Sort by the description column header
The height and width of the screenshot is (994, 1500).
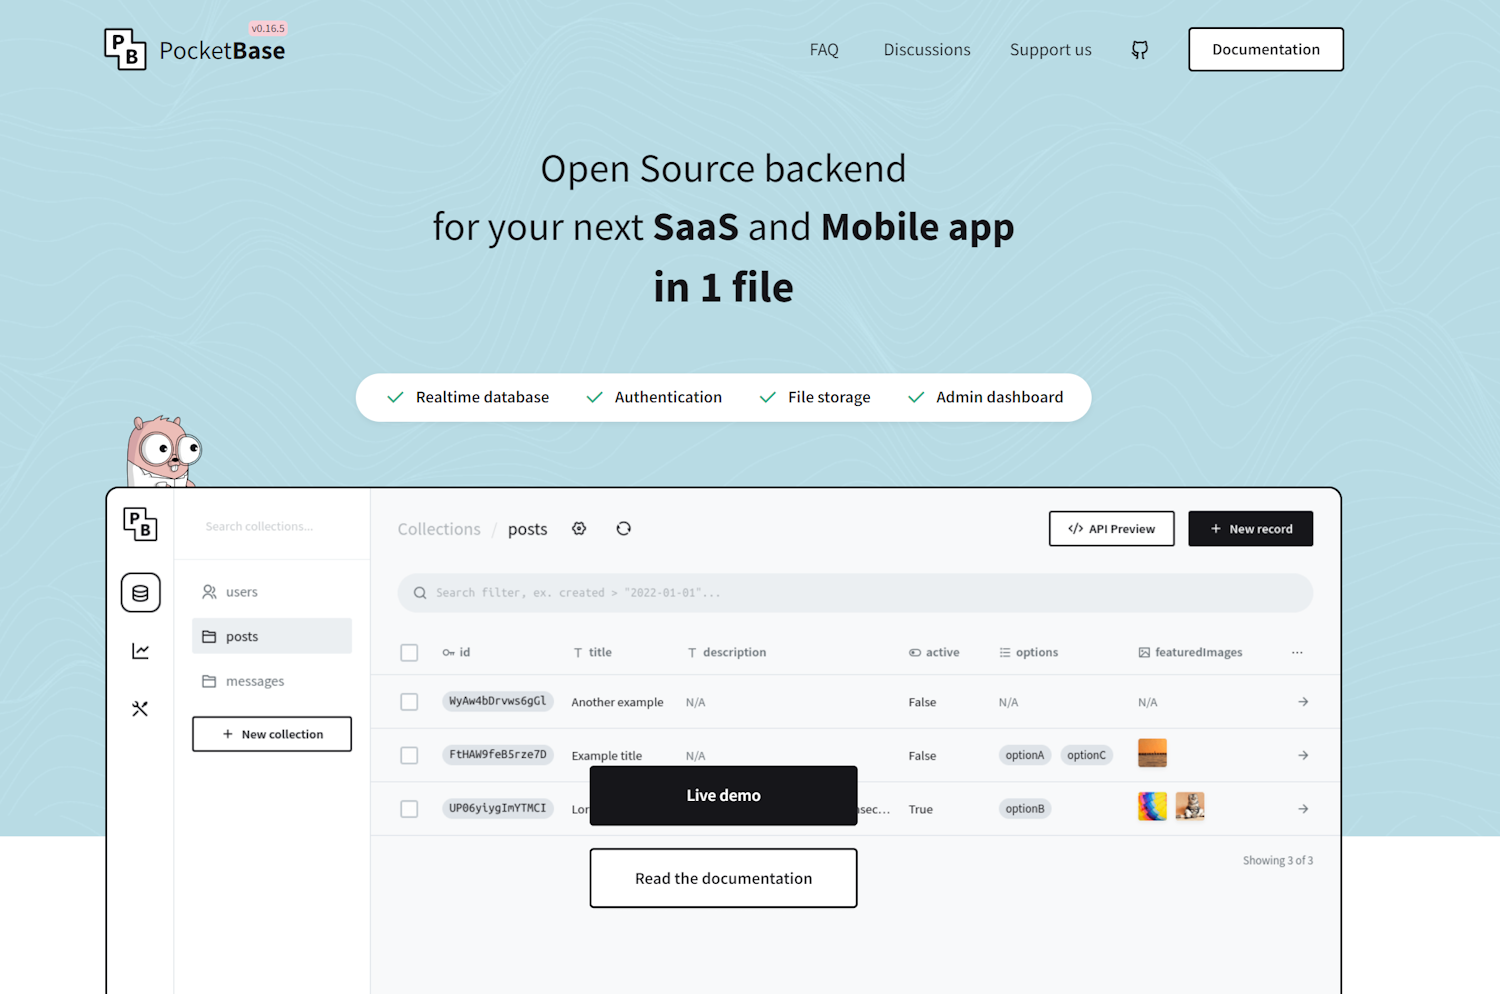coord(726,652)
